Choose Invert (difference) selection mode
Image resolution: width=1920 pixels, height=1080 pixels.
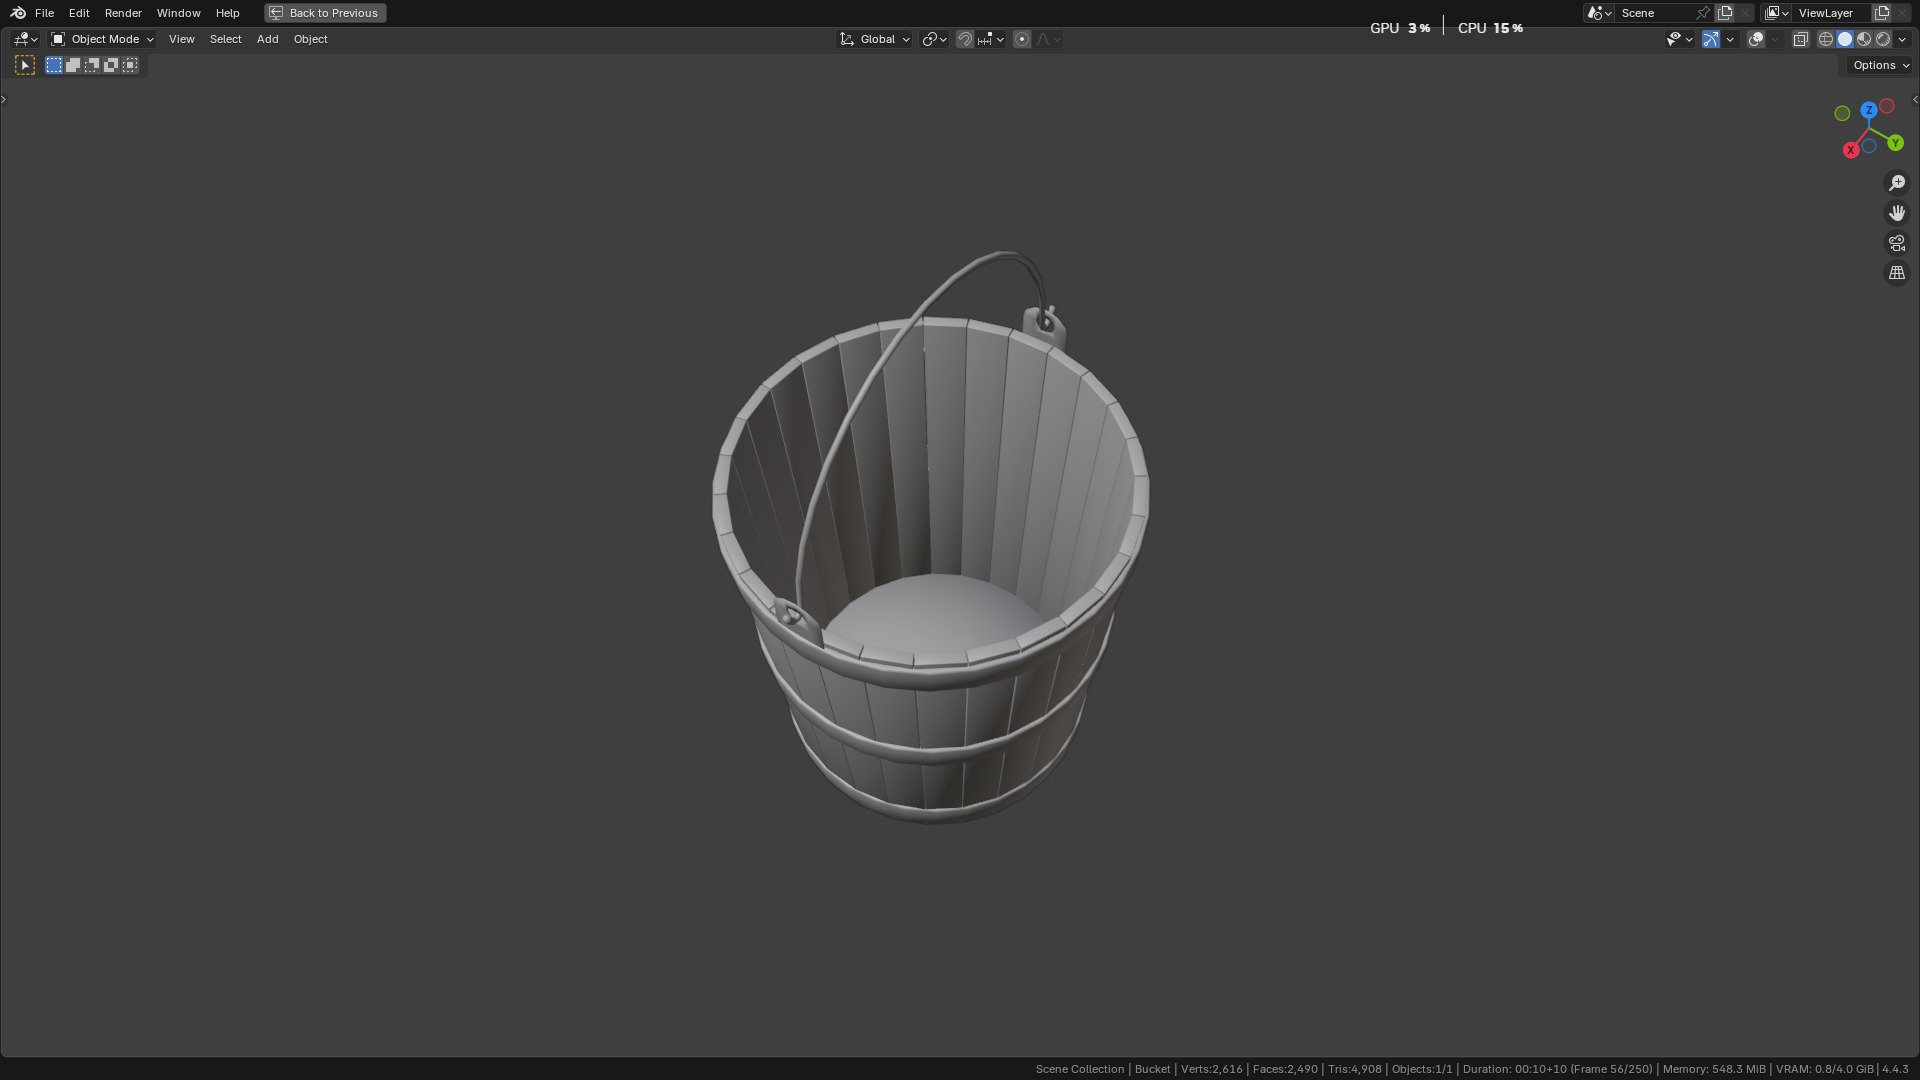pos(111,65)
